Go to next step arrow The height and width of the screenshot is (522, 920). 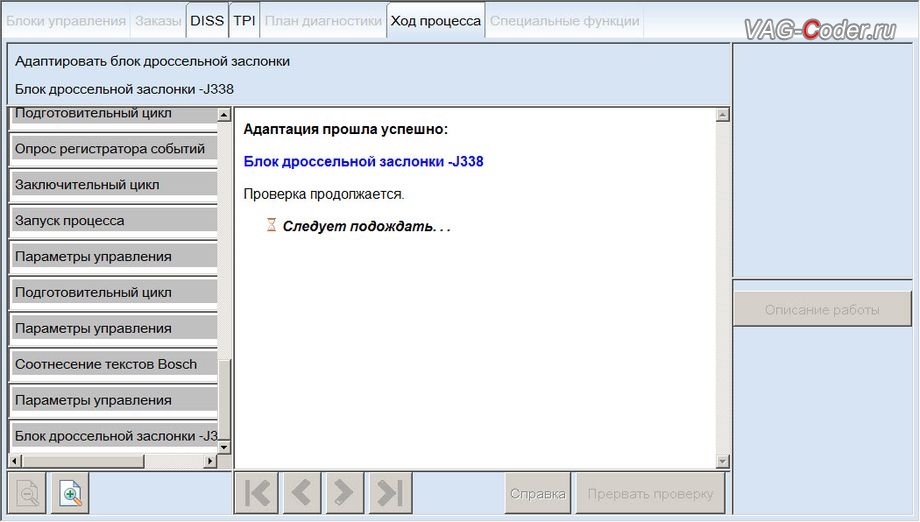343,493
